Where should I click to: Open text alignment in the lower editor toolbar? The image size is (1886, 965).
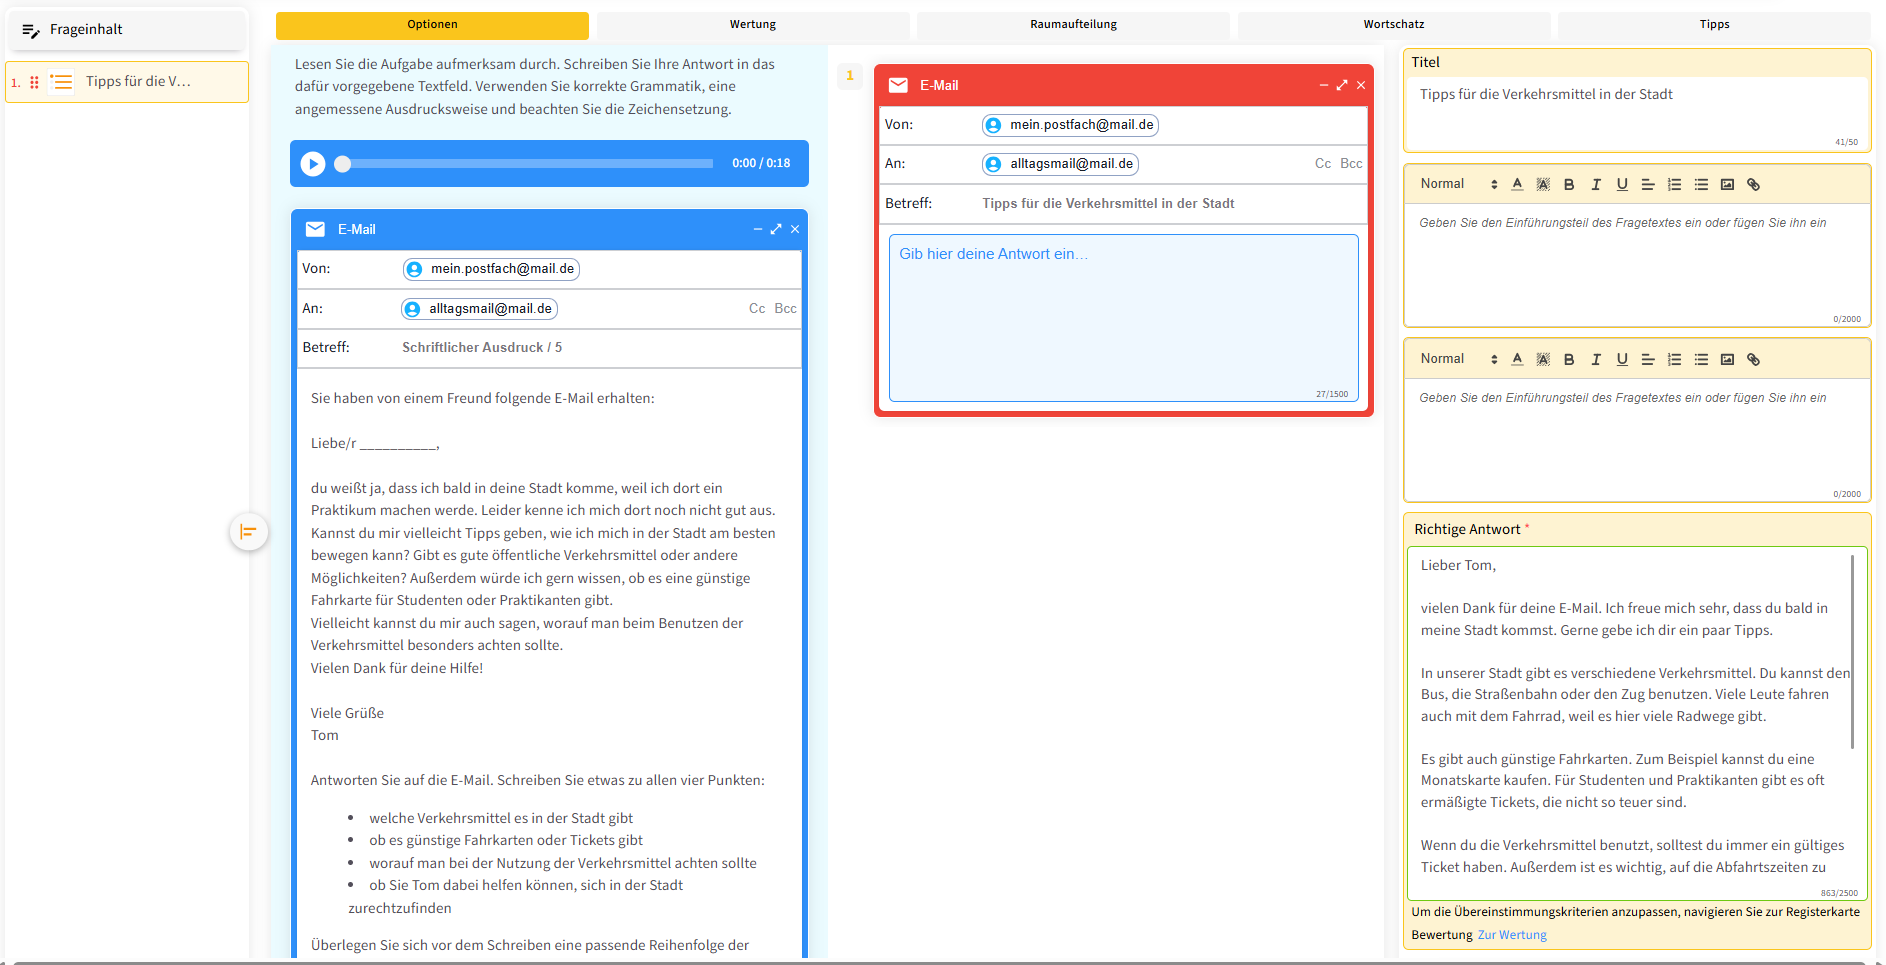pyautogui.click(x=1648, y=360)
